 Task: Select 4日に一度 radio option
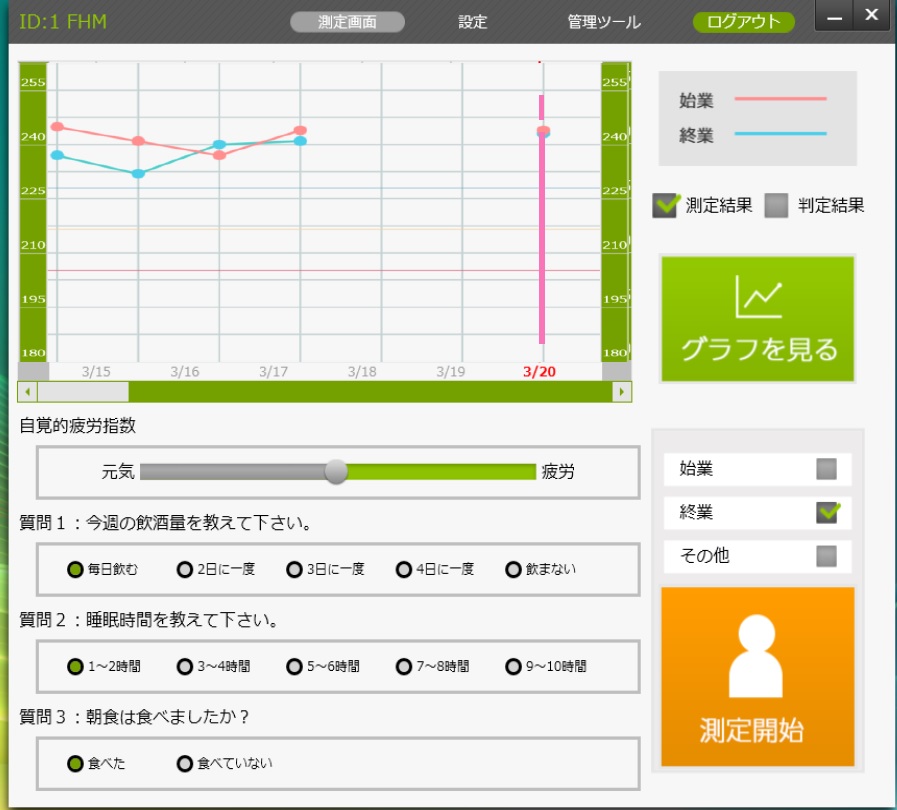(x=404, y=569)
